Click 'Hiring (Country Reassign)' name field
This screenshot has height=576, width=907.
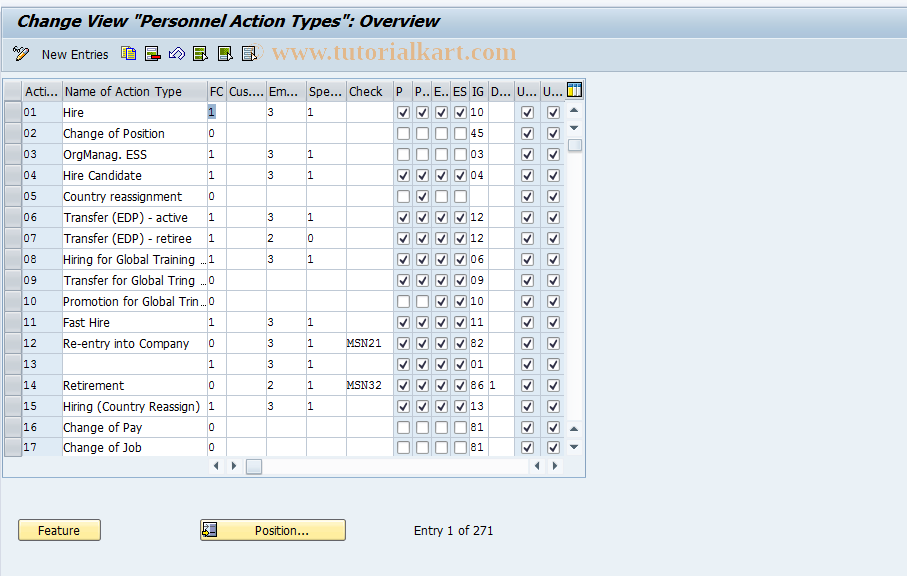click(x=135, y=406)
